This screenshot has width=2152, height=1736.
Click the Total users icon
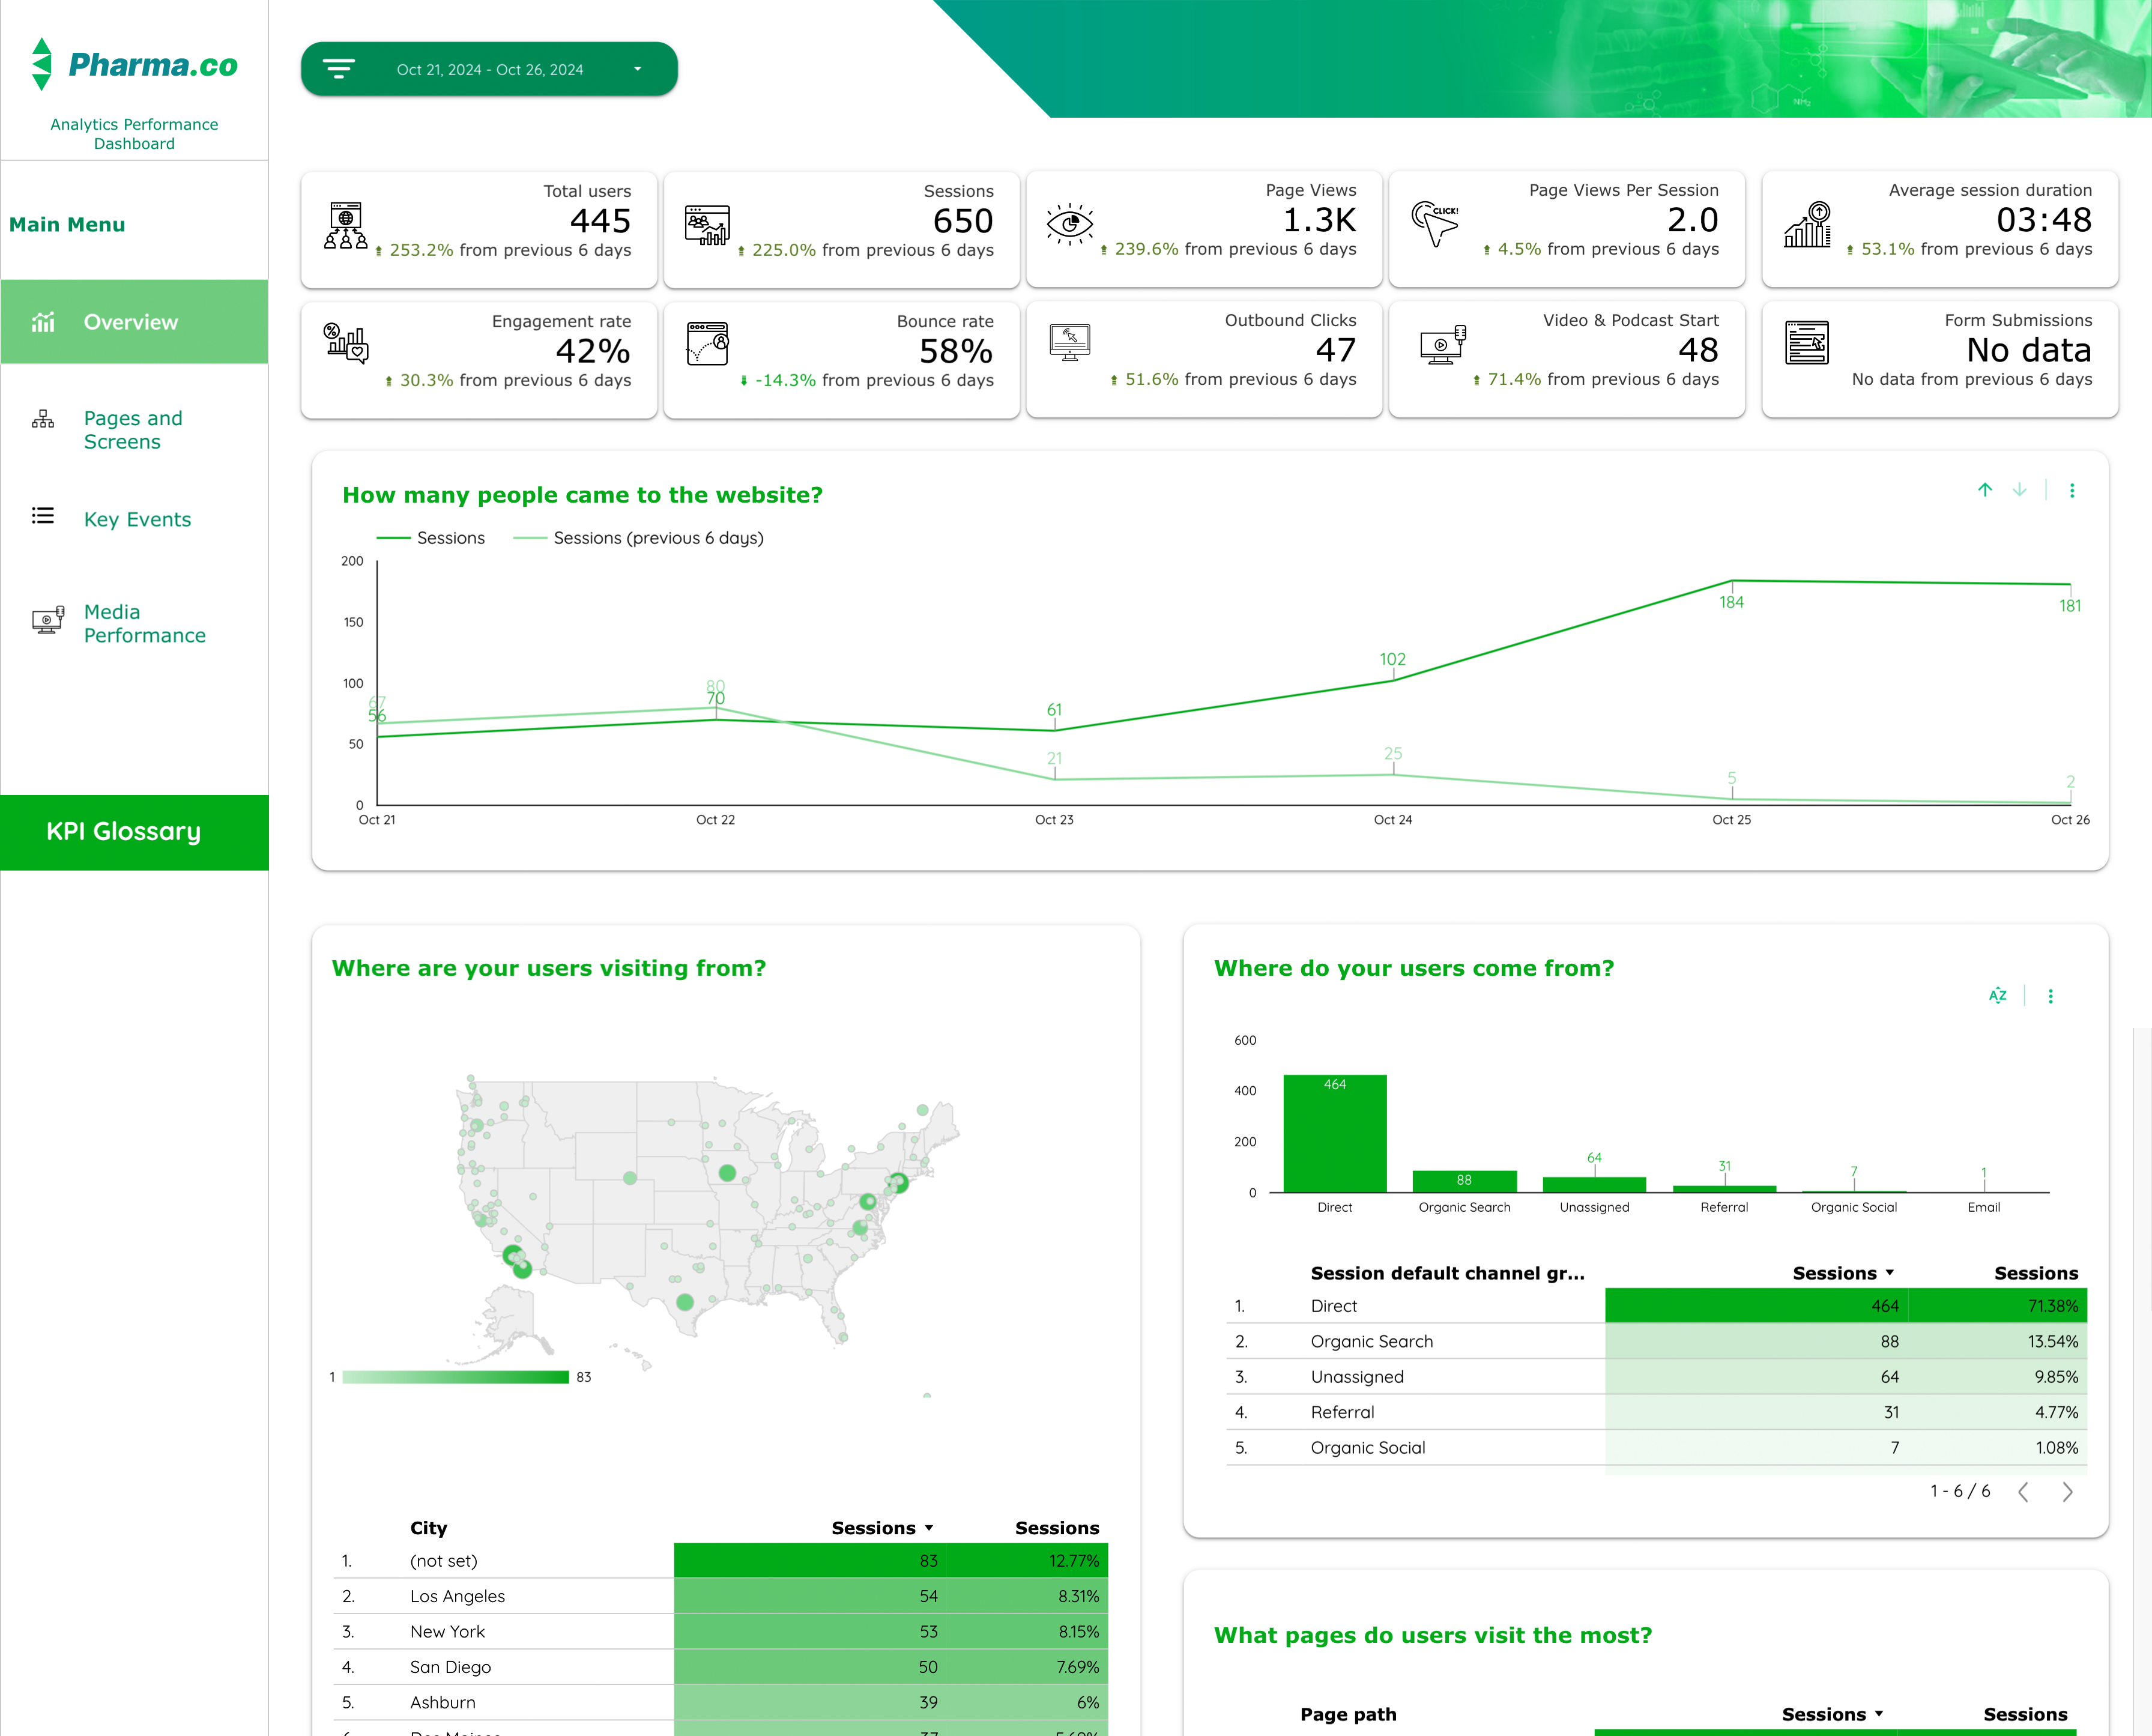346,226
